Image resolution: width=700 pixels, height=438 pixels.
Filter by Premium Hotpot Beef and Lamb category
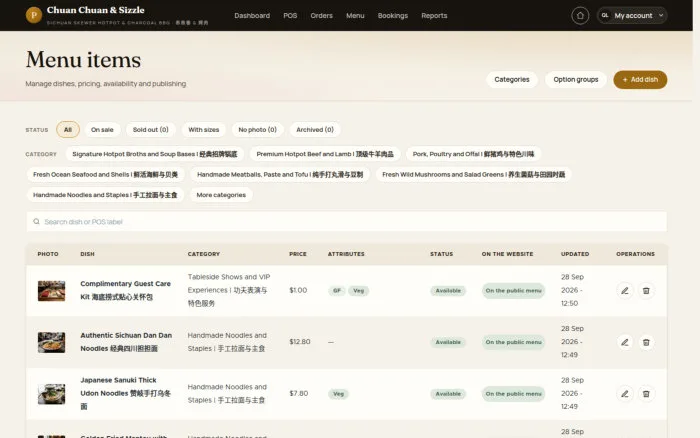click(325, 154)
